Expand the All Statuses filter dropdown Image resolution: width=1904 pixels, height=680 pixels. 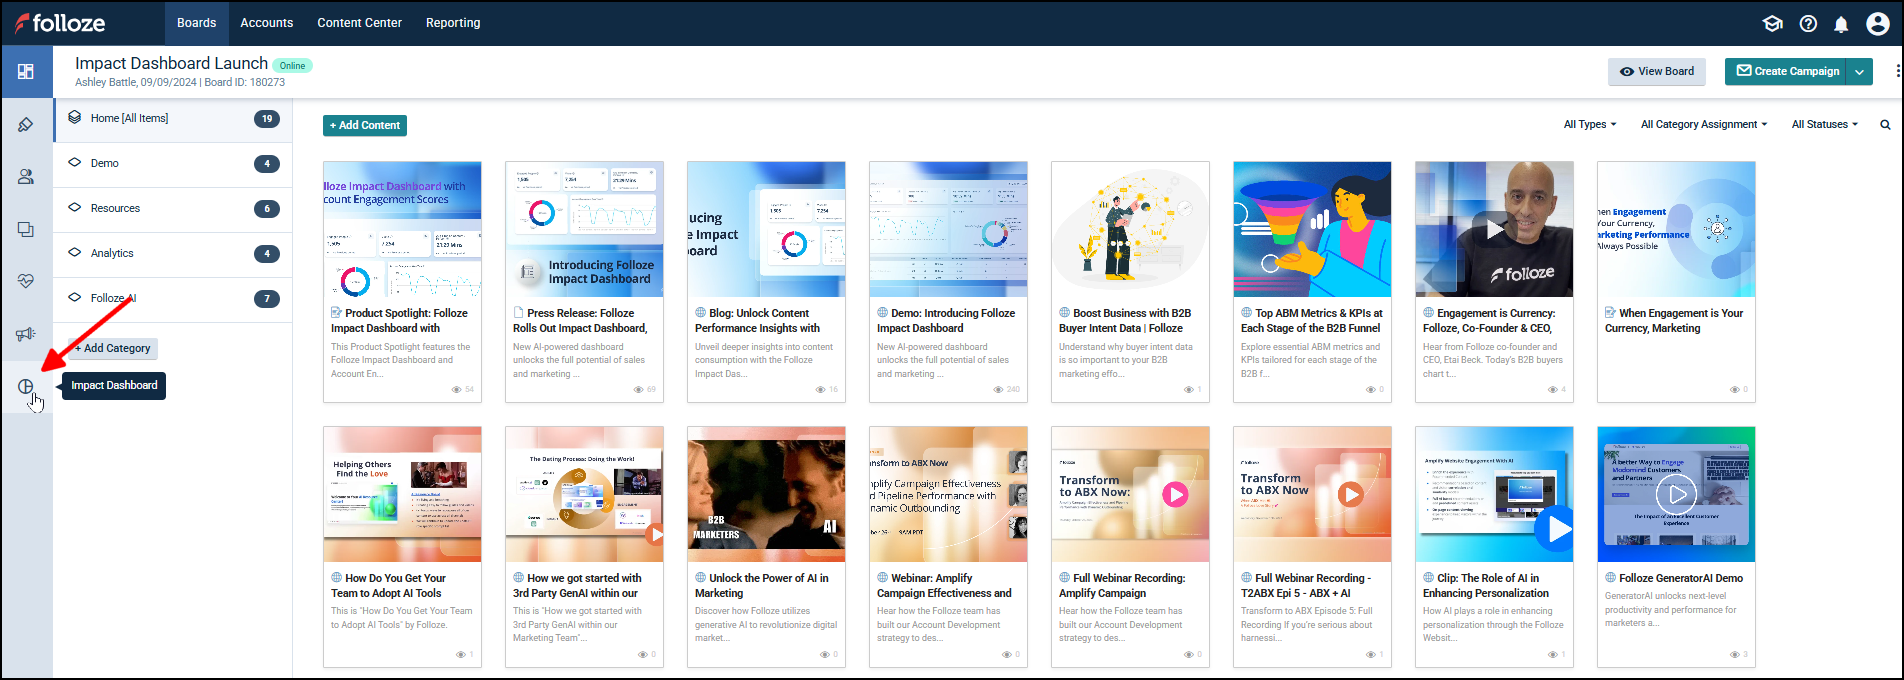[1824, 125]
